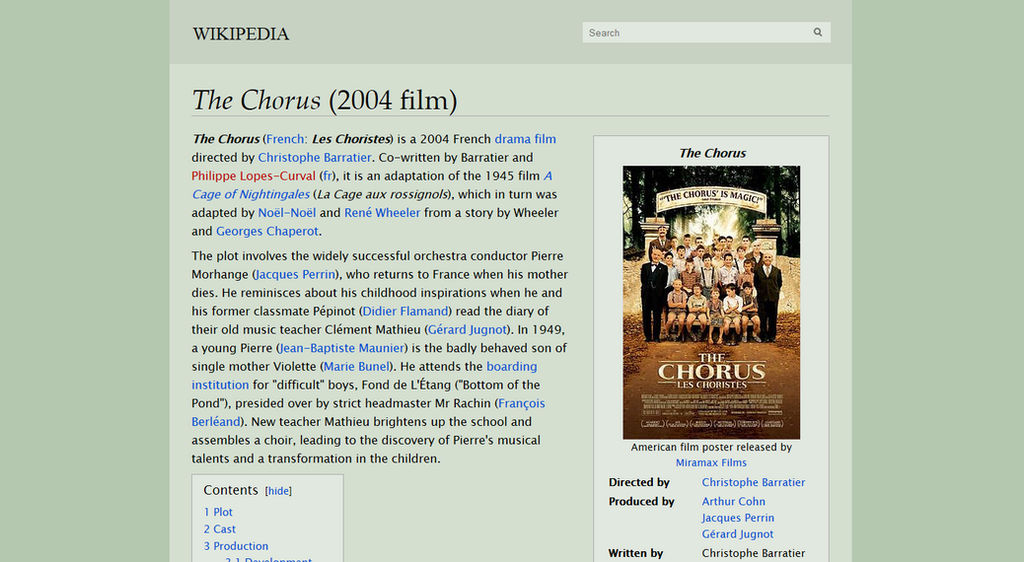Click the page title The Chorus (2004 film)
The width and height of the screenshot is (1024, 562).
tap(325, 100)
